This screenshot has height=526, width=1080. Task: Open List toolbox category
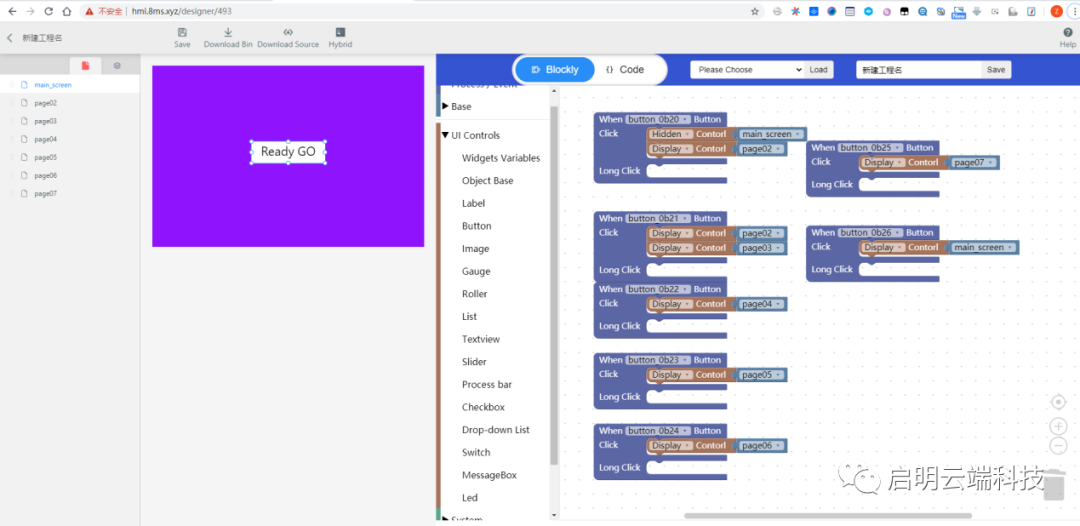click(x=469, y=317)
